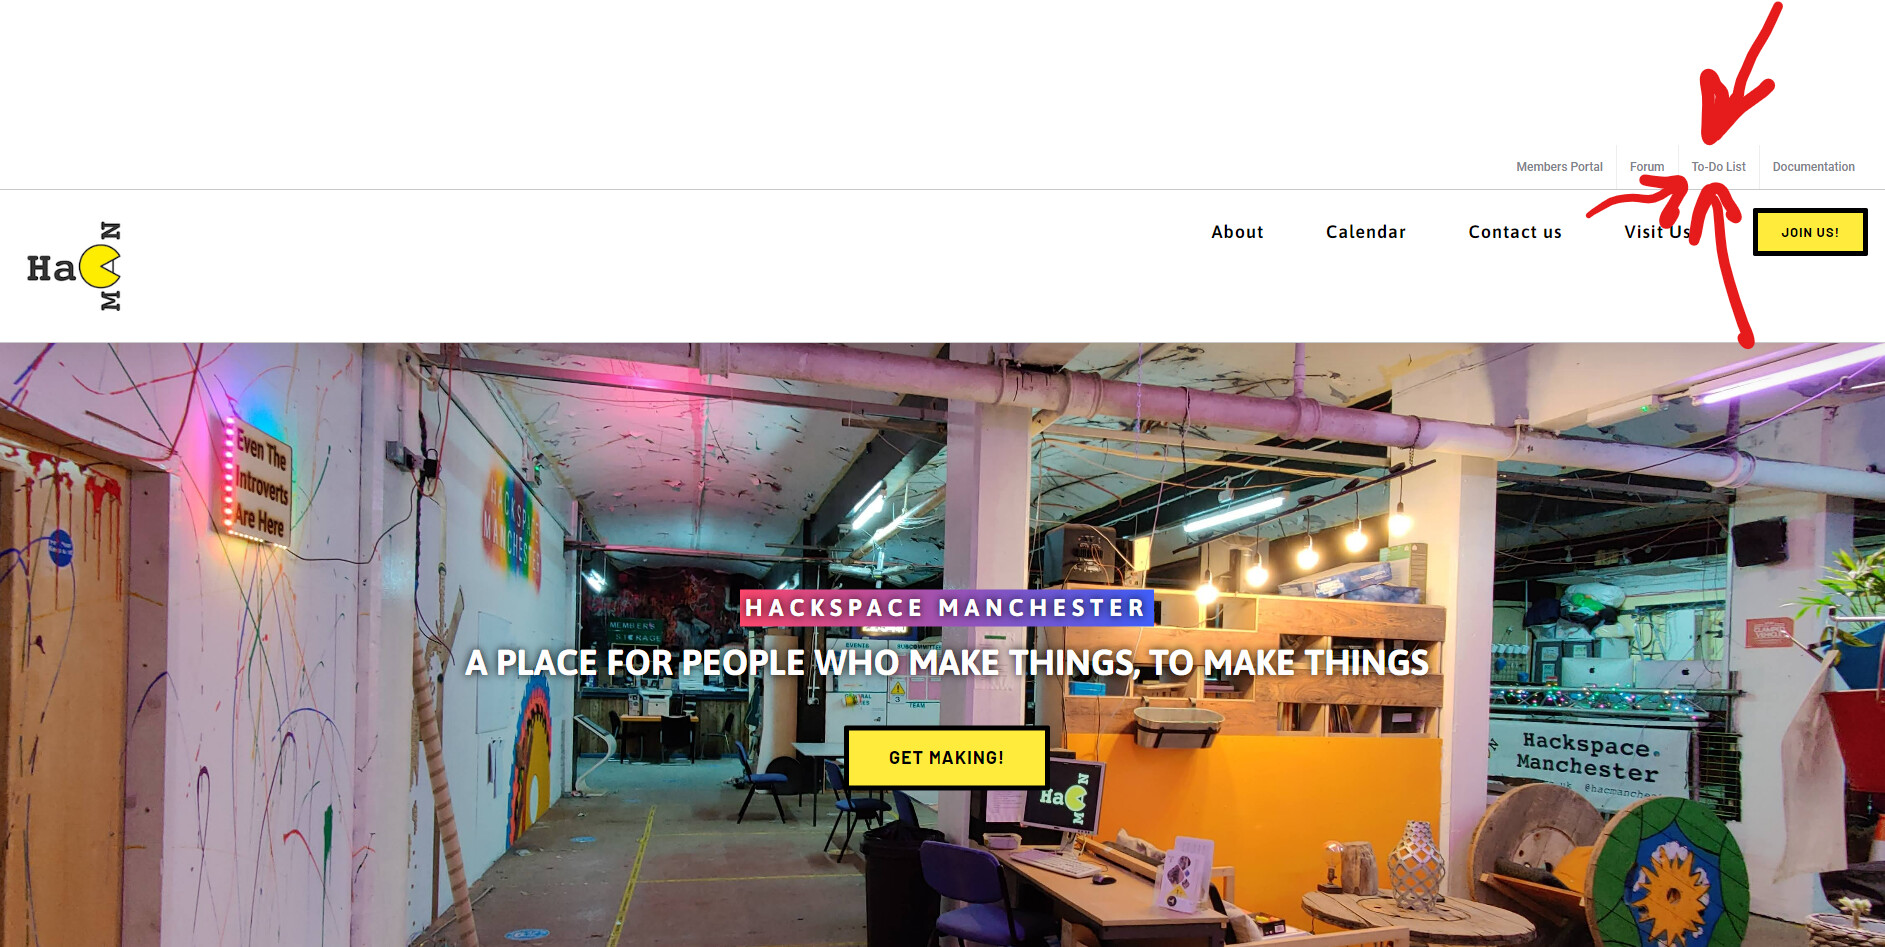Open the Calendar menu item

click(1365, 232)
